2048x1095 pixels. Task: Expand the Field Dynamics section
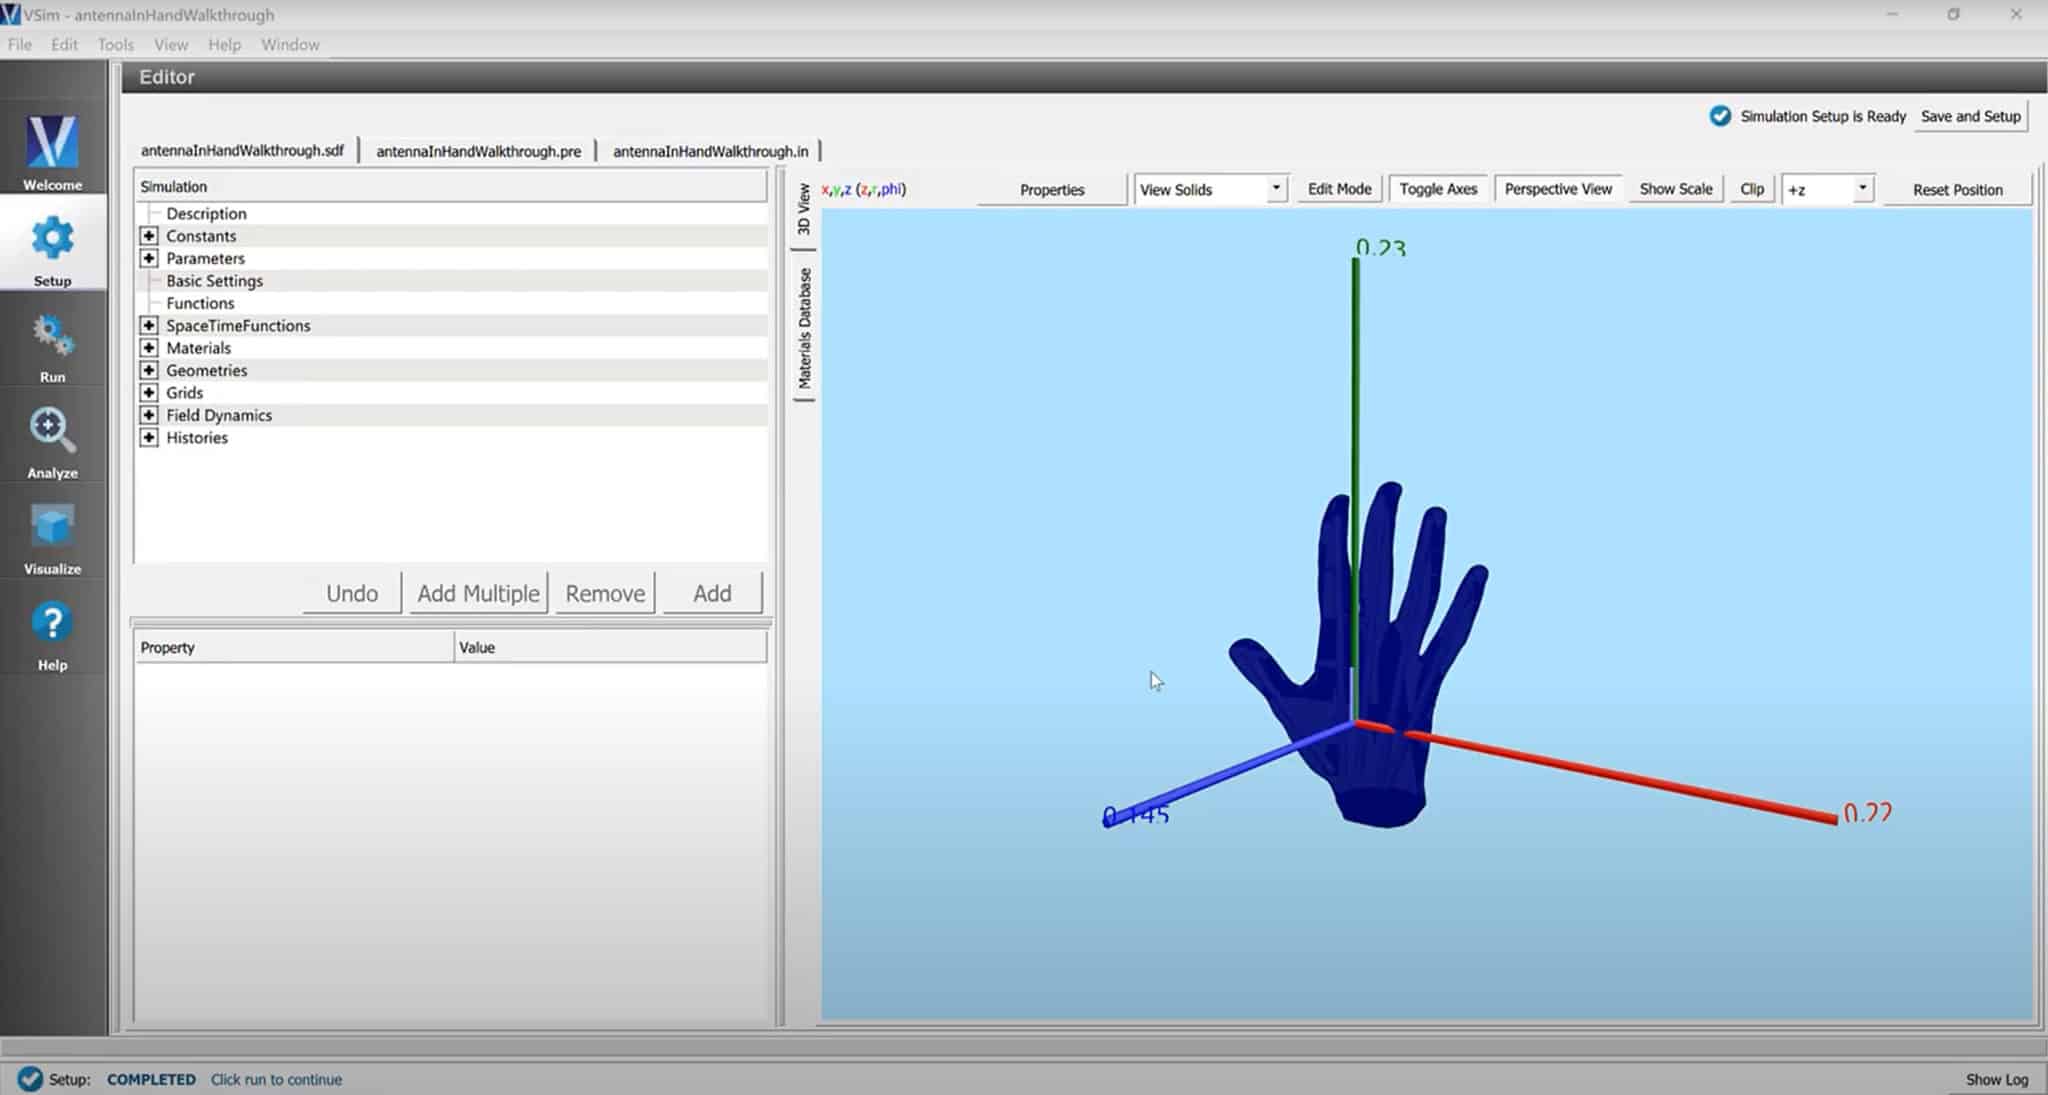(x=149, y=415)
